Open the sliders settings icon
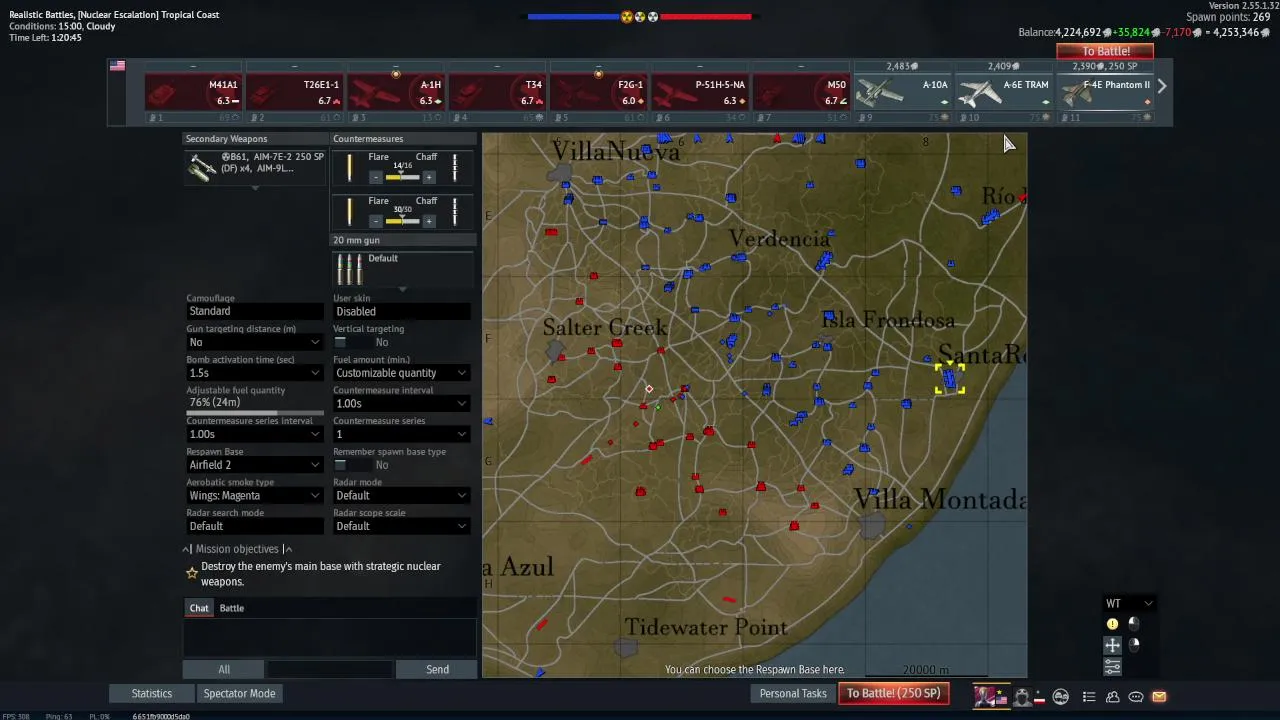The image size is (1280, 720). tap(1112, 667)
